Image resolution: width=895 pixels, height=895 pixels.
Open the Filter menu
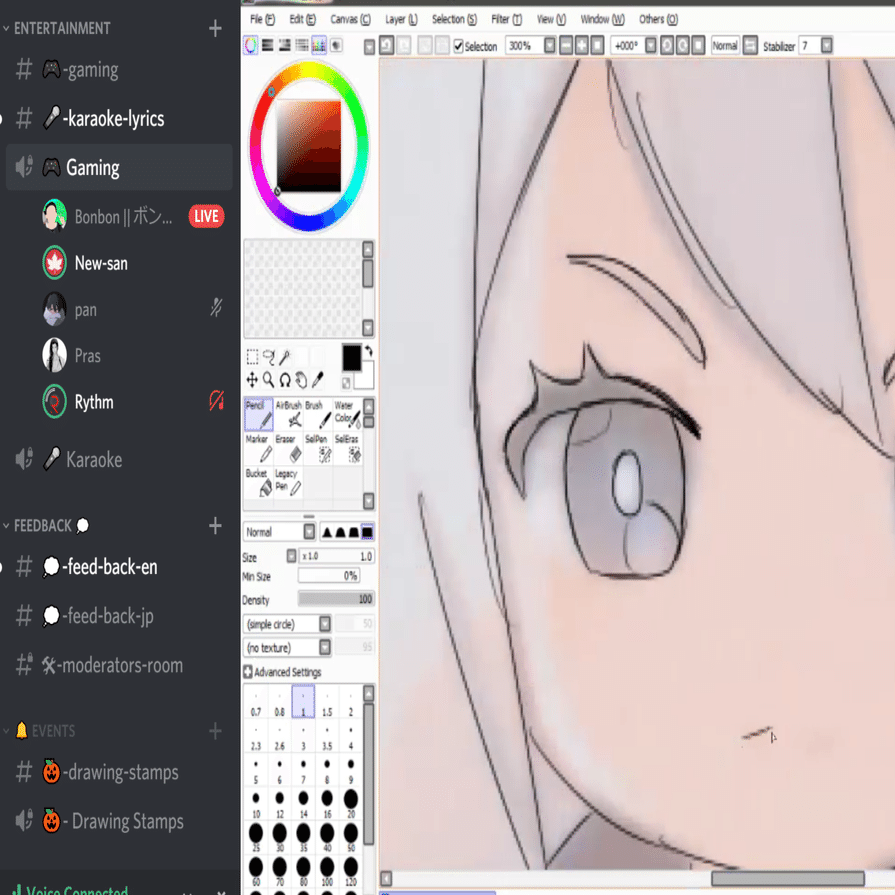click(x=506, y=19)
